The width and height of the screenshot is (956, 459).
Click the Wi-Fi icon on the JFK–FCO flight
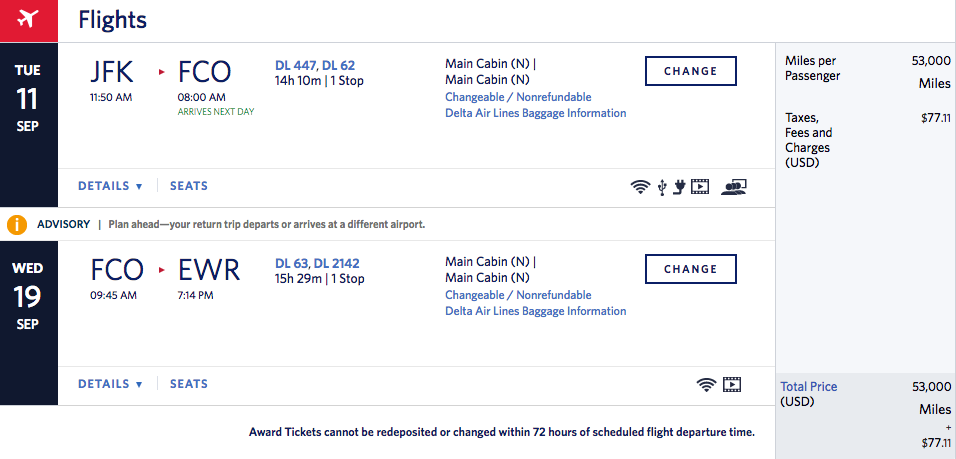pos(640,186)
